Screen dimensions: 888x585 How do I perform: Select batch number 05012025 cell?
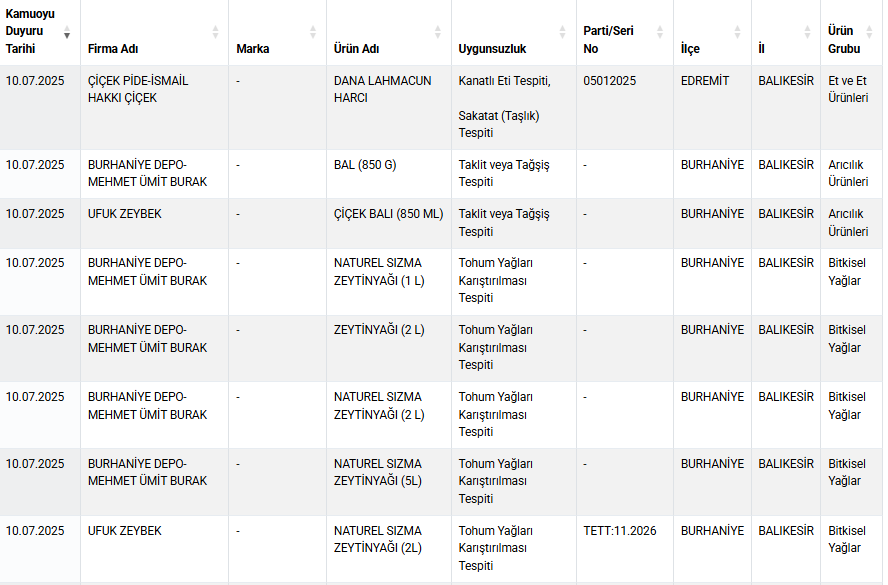tap(625, 108)
